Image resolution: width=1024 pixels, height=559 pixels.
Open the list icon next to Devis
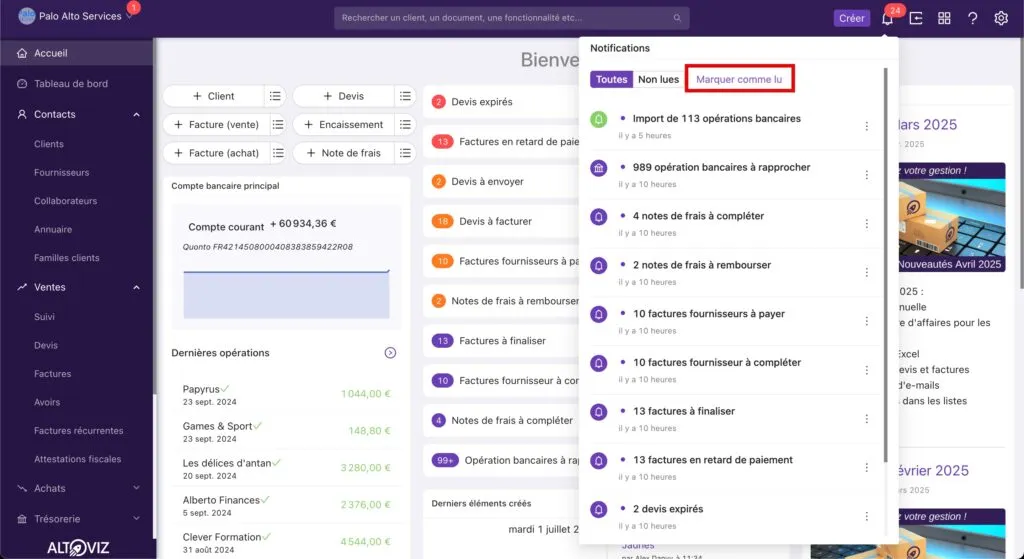pyautogui.click(x=405, y=96)
